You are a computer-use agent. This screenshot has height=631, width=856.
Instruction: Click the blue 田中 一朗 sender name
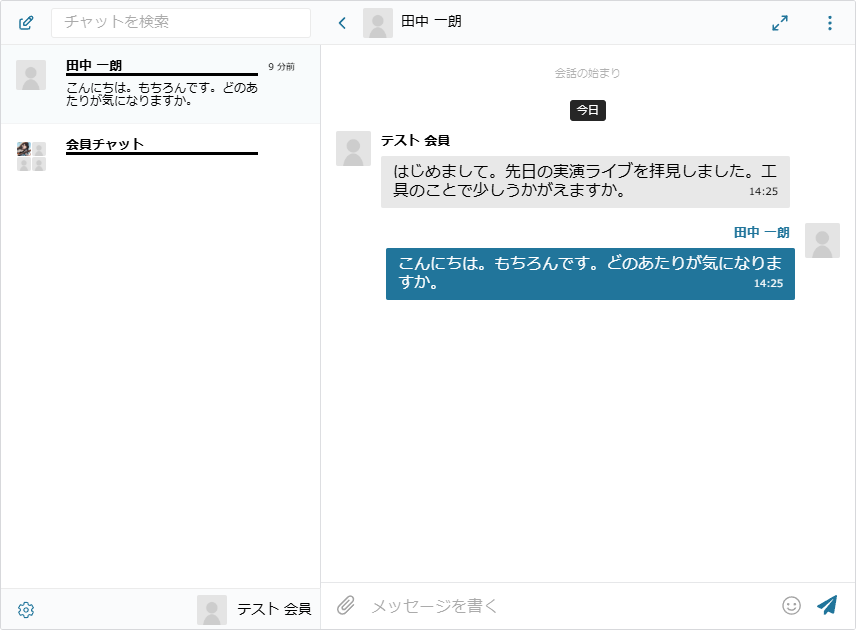(762, 233)
